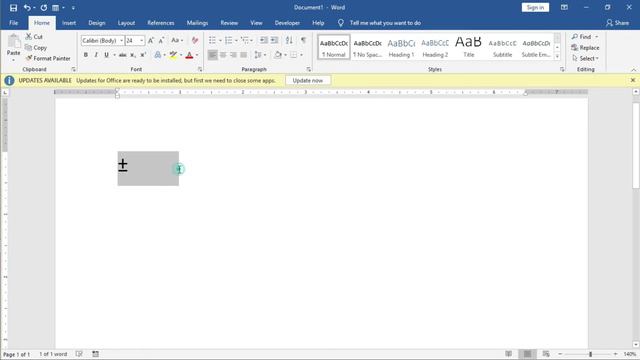Increase paragraph indent
Viewport: 640px width, 360px height.
(x=274, y=40)
